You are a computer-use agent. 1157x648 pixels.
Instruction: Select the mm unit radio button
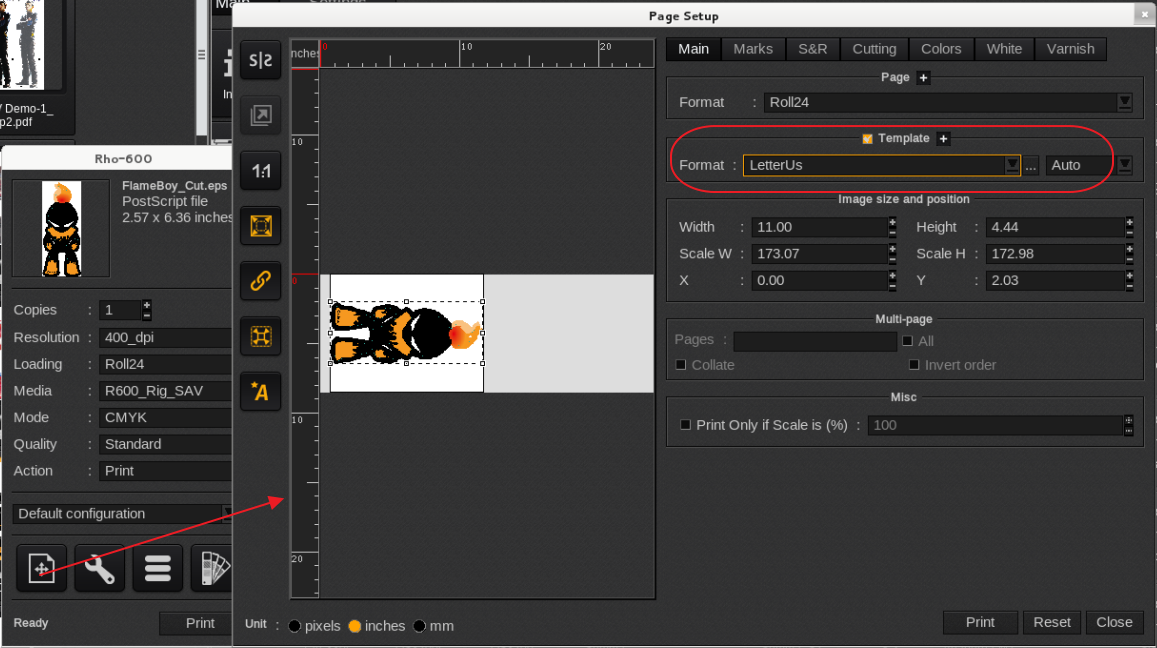[x=420, y=626]
